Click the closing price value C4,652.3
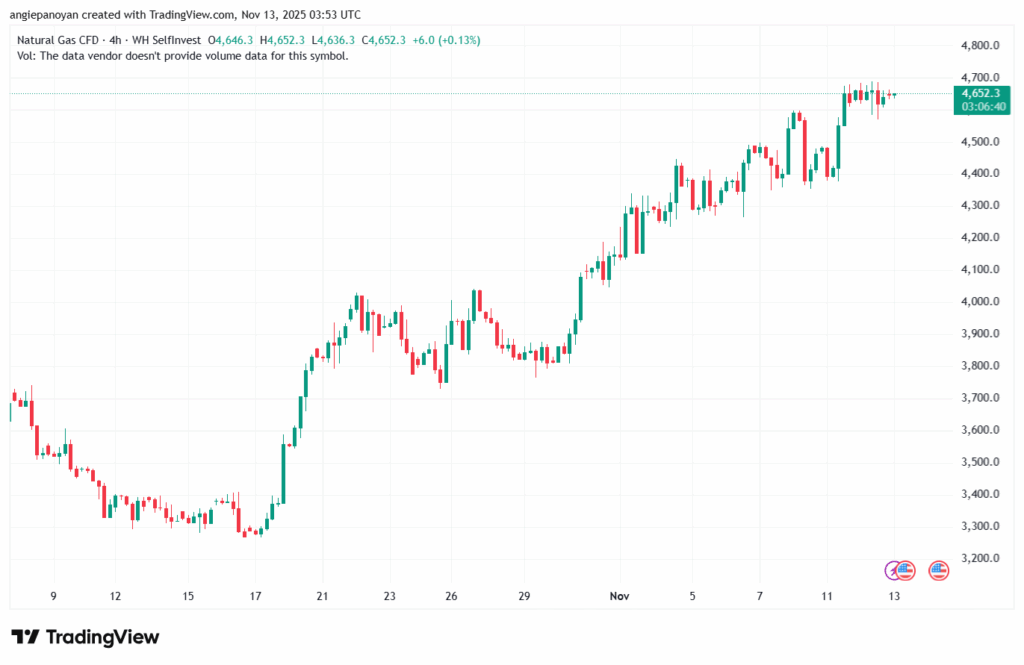The width and height of the screenshot is (1024, 665). (384, 40)
